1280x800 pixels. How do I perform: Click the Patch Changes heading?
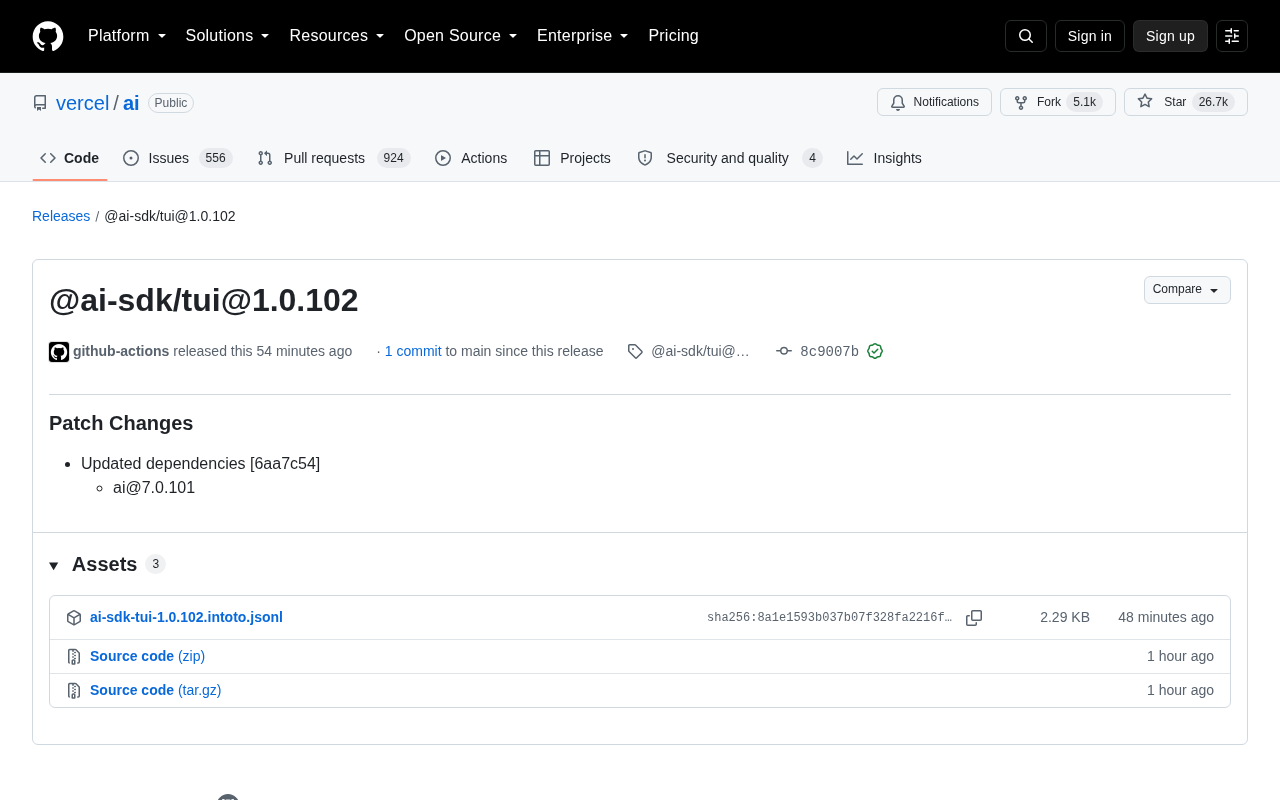coord(121,423)
